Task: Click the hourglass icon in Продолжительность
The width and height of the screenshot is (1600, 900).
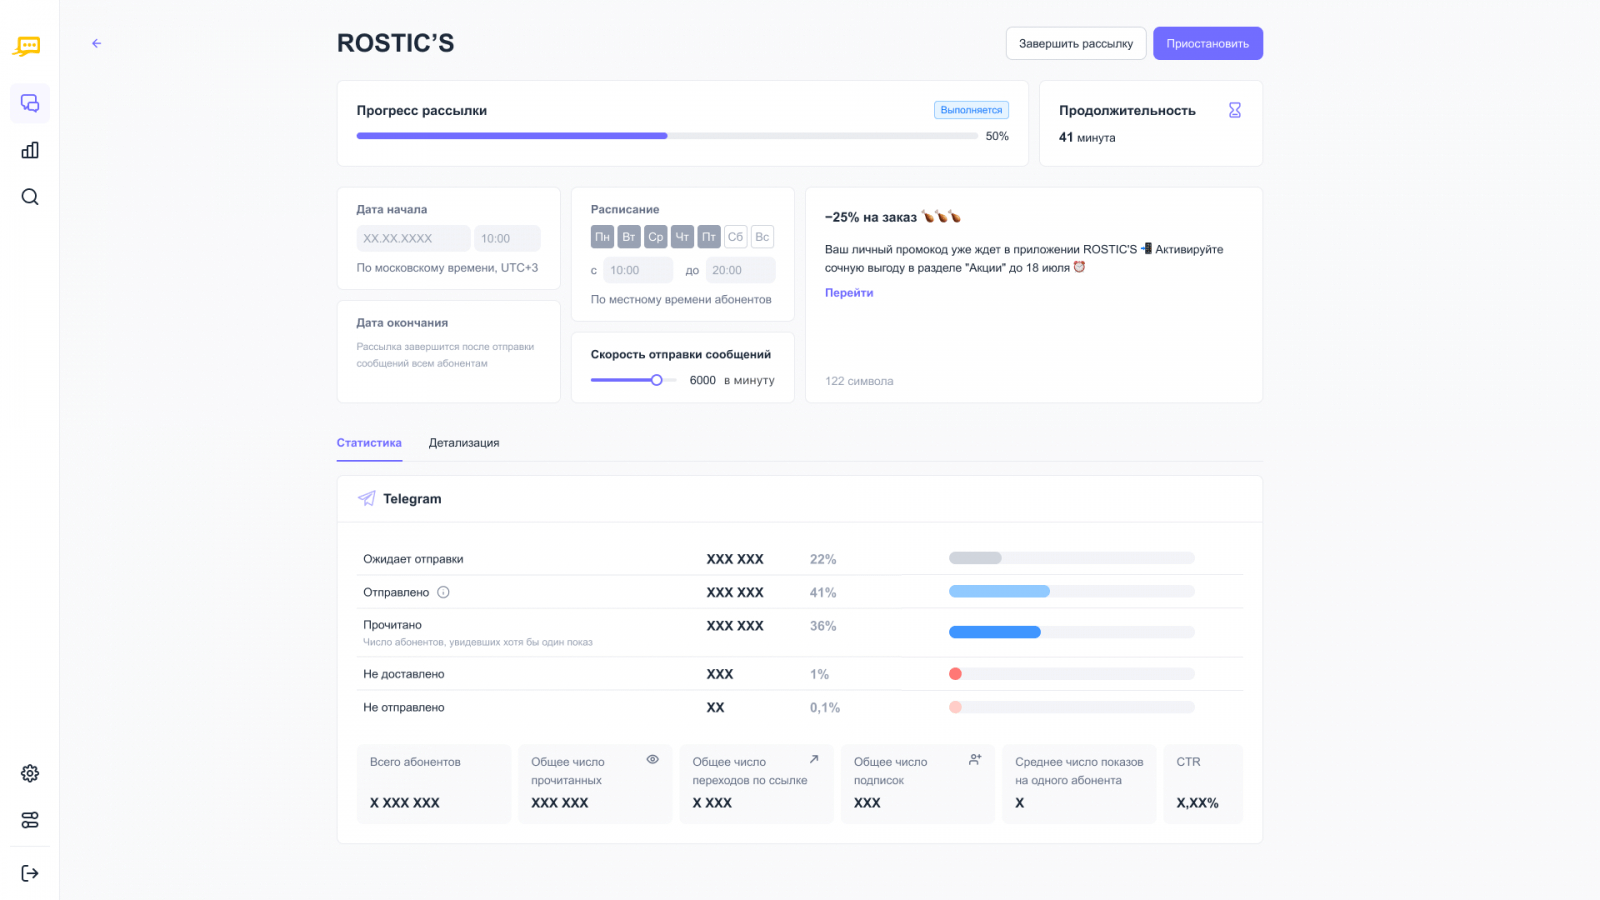Action: 1235,110
